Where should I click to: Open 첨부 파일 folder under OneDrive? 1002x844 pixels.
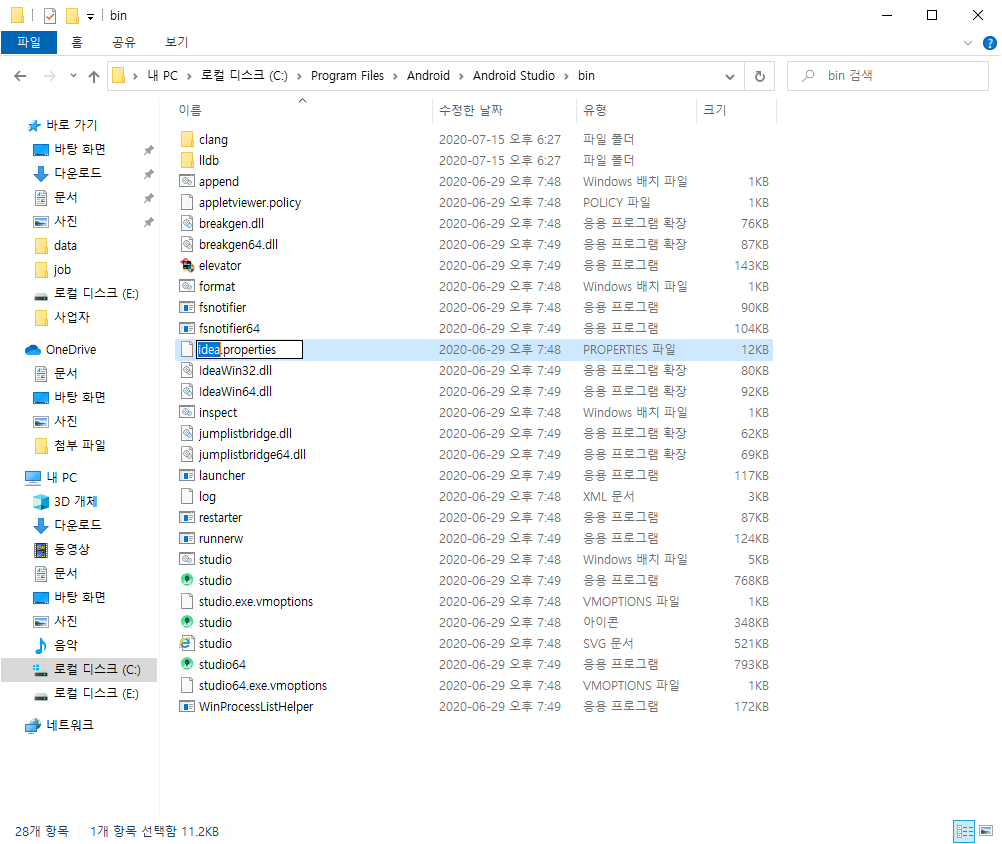tap(79, 445)
